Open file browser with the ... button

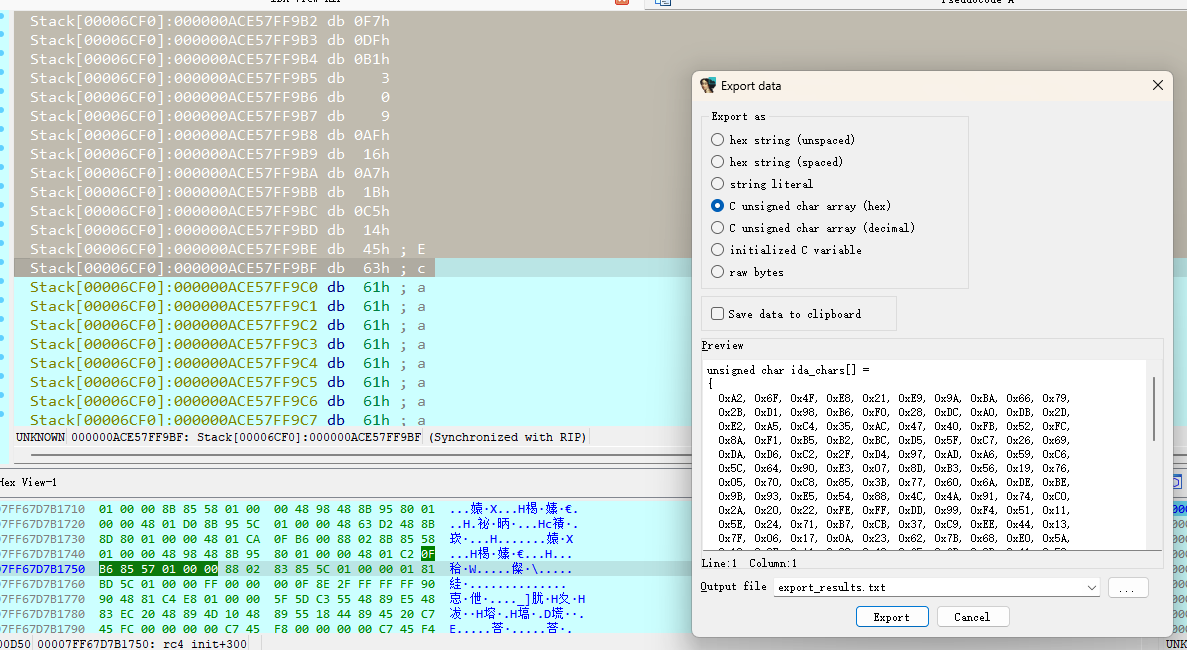tap(1128, 587)
